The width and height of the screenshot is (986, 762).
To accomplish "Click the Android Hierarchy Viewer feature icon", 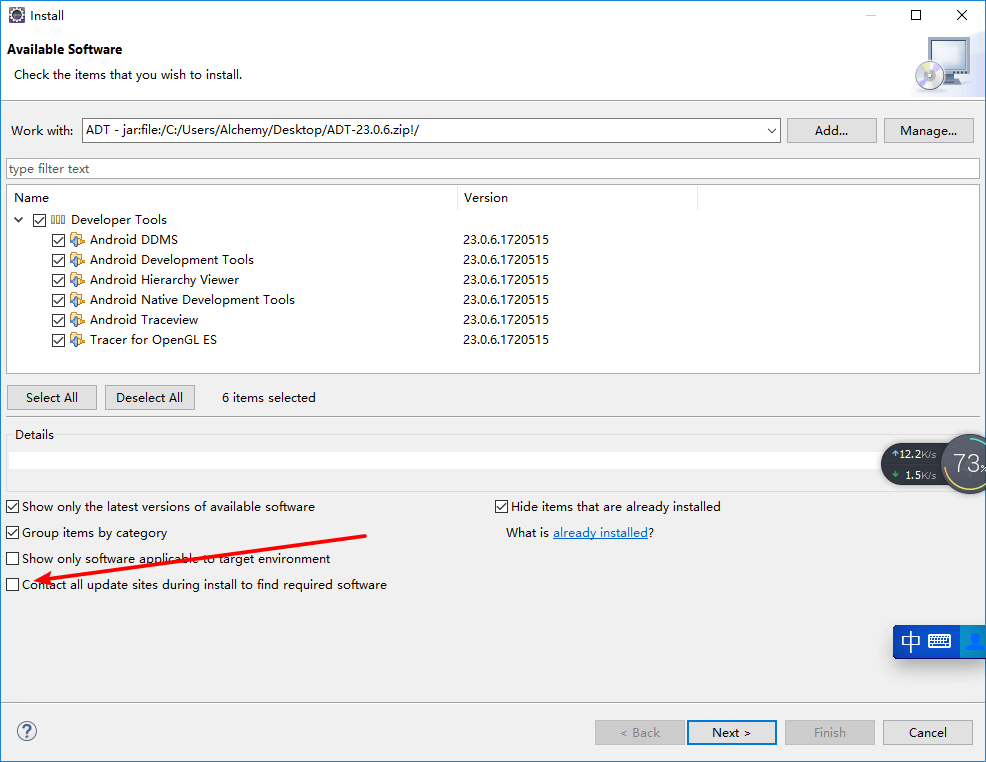I will pos(77,280).
